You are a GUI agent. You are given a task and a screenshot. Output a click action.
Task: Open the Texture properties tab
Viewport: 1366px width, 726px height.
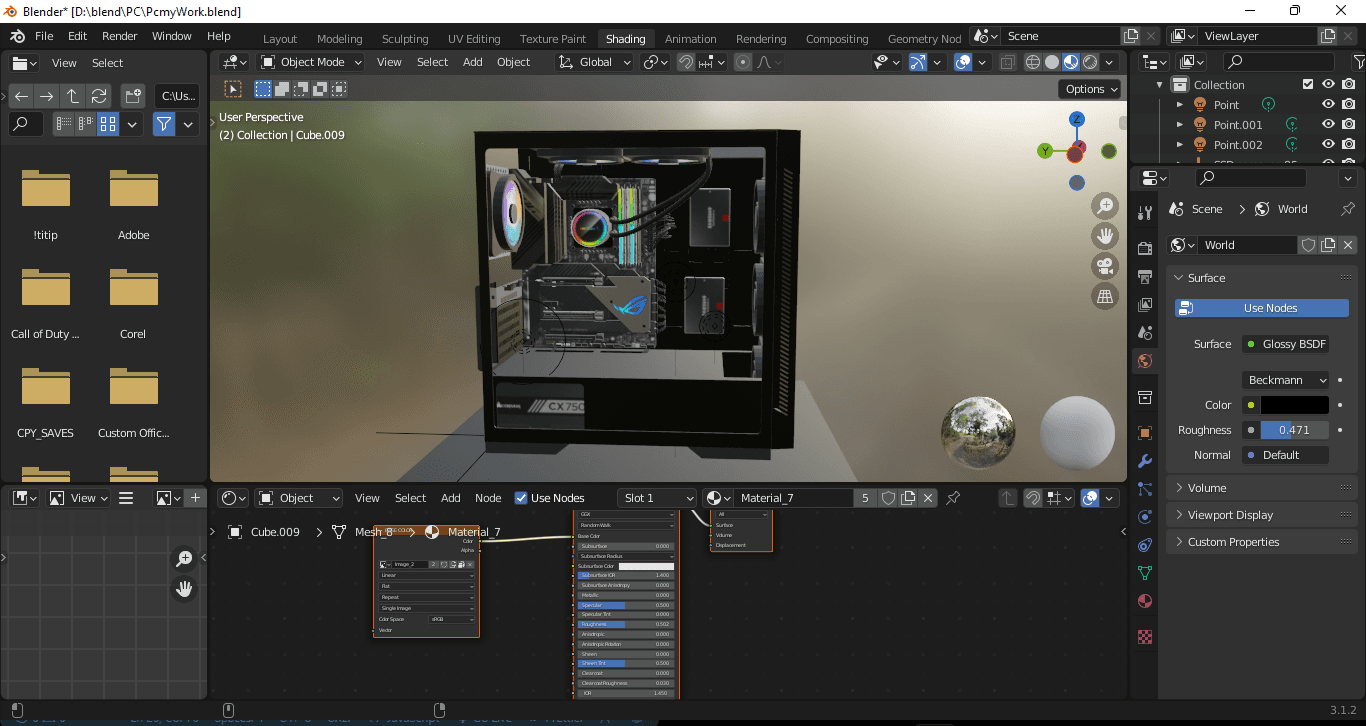[1145, 637]
